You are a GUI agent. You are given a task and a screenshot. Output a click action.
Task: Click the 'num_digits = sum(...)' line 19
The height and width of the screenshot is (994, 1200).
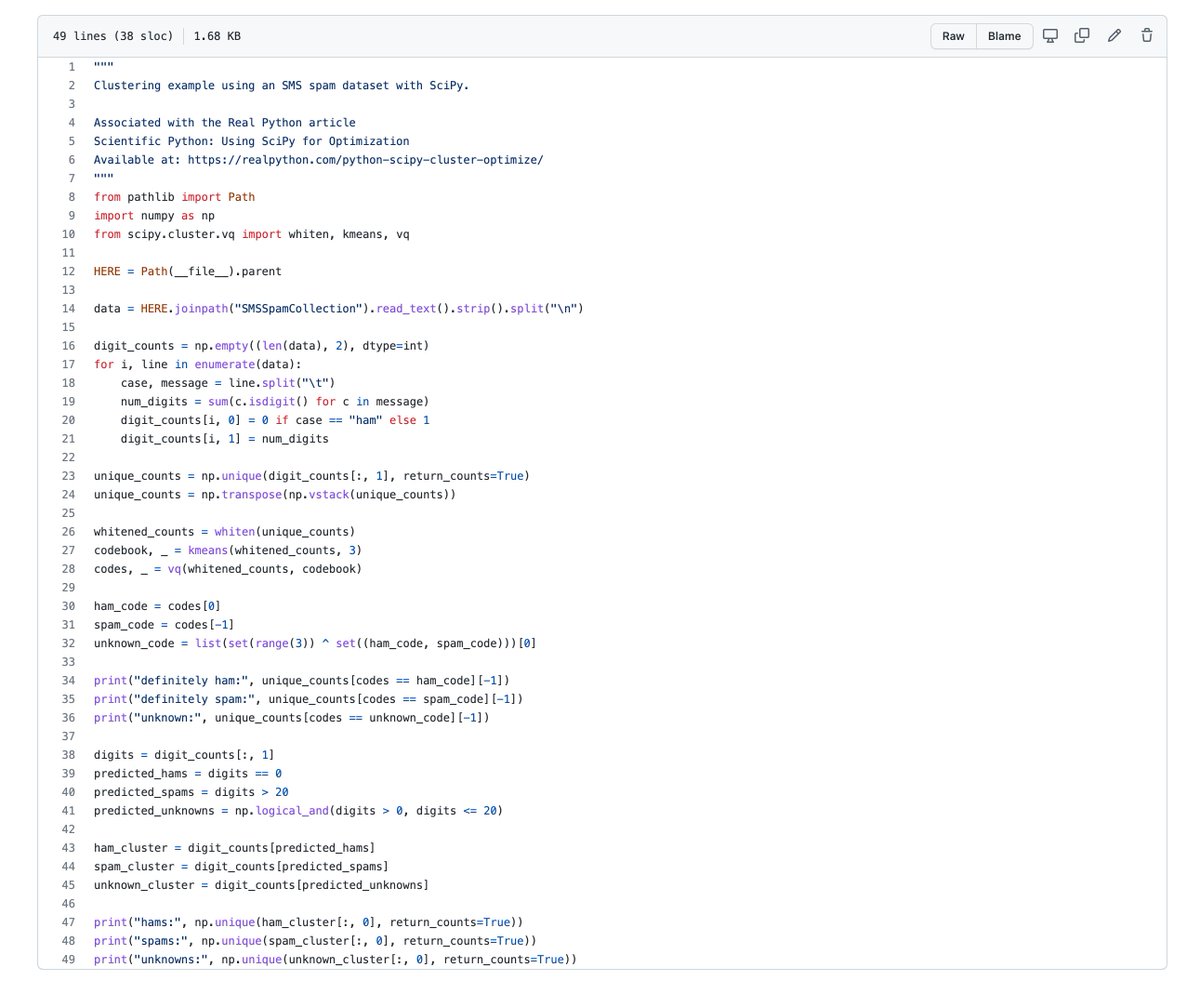[275, 401]
